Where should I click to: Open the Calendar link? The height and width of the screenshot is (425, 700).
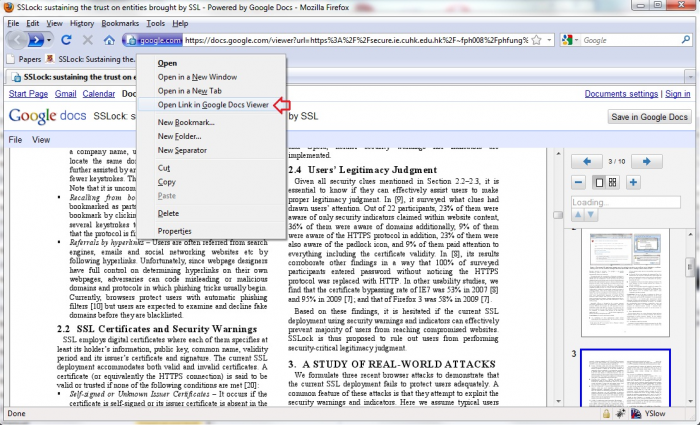pyautogui.click(x=99, y=94)
